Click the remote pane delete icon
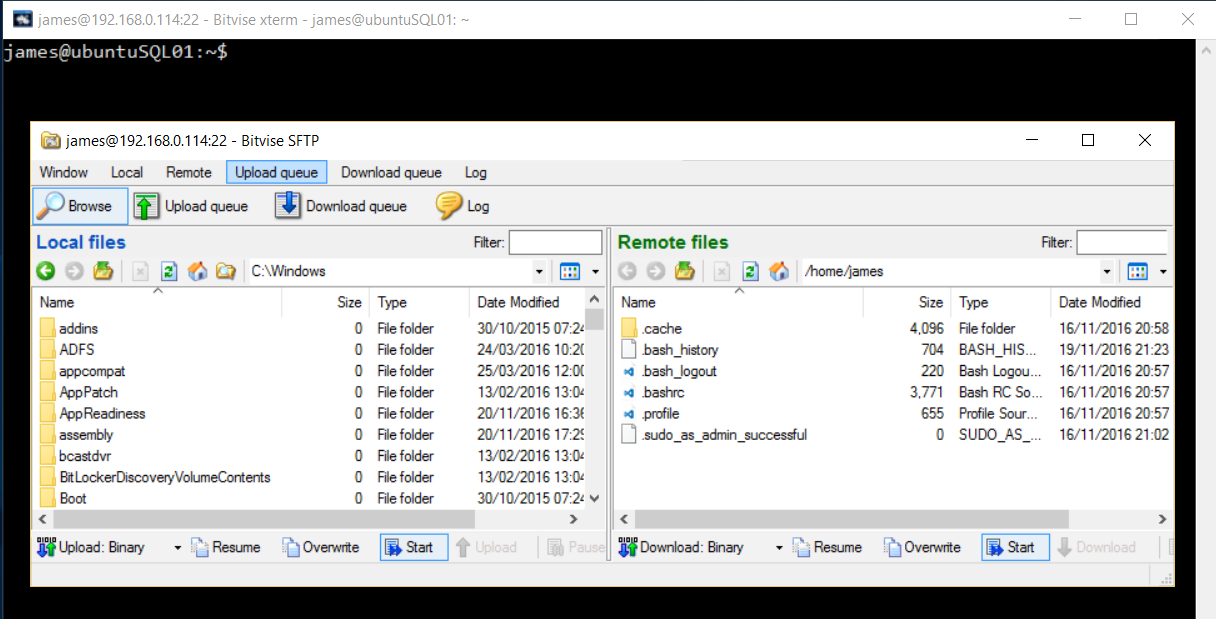Image resolution: width=1216 pixels, height=619 pixels. (723, 271)
